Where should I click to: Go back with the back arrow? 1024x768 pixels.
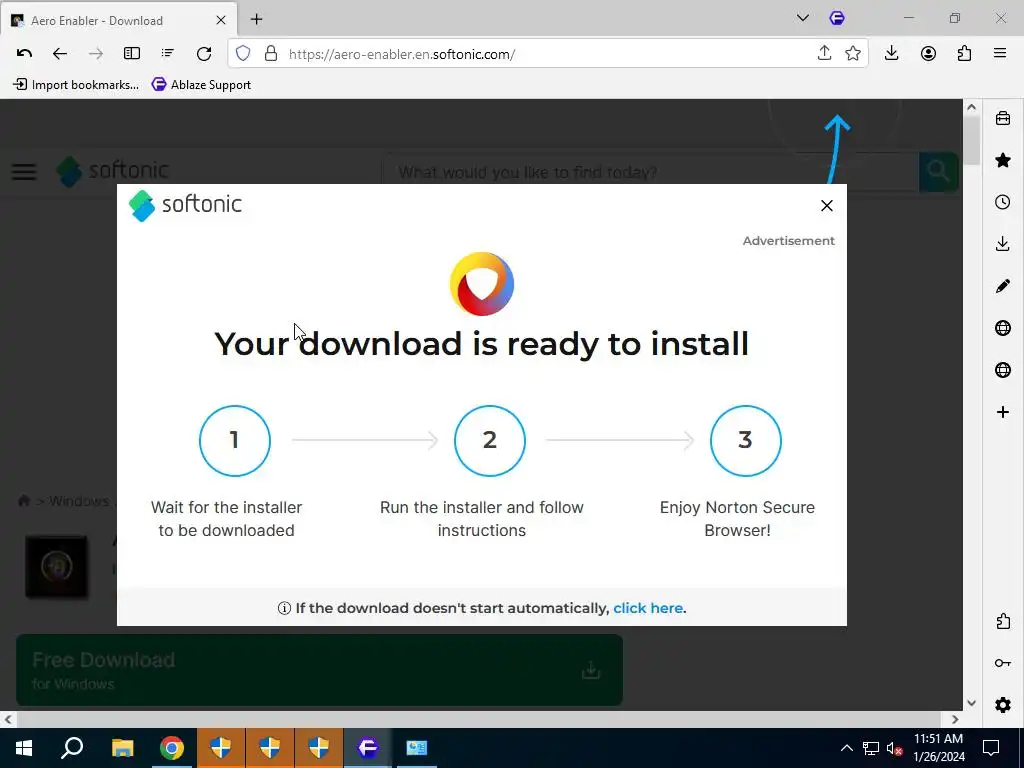tap(59, 54)
